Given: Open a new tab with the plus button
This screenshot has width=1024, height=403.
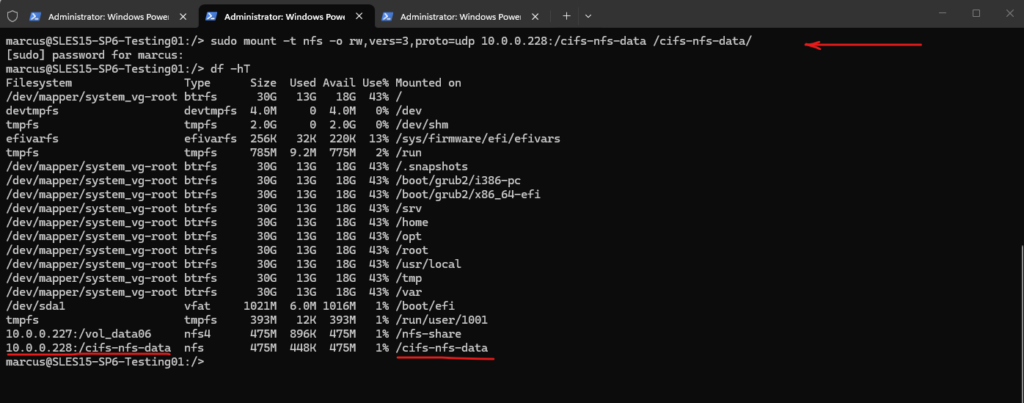Looking at the screenshot, I should click(x=566, y=16).
